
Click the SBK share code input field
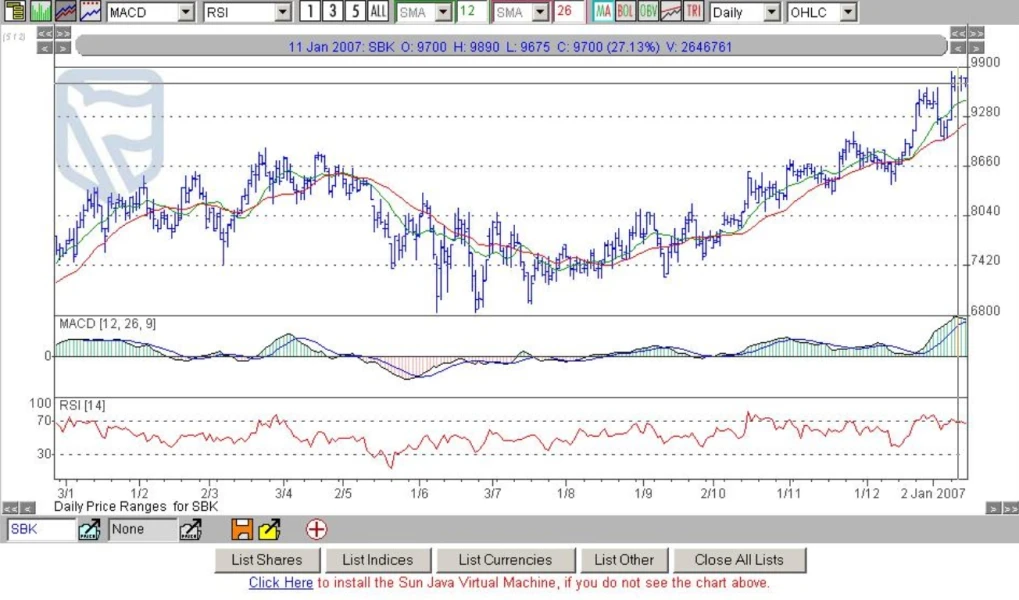click(40, 530)
